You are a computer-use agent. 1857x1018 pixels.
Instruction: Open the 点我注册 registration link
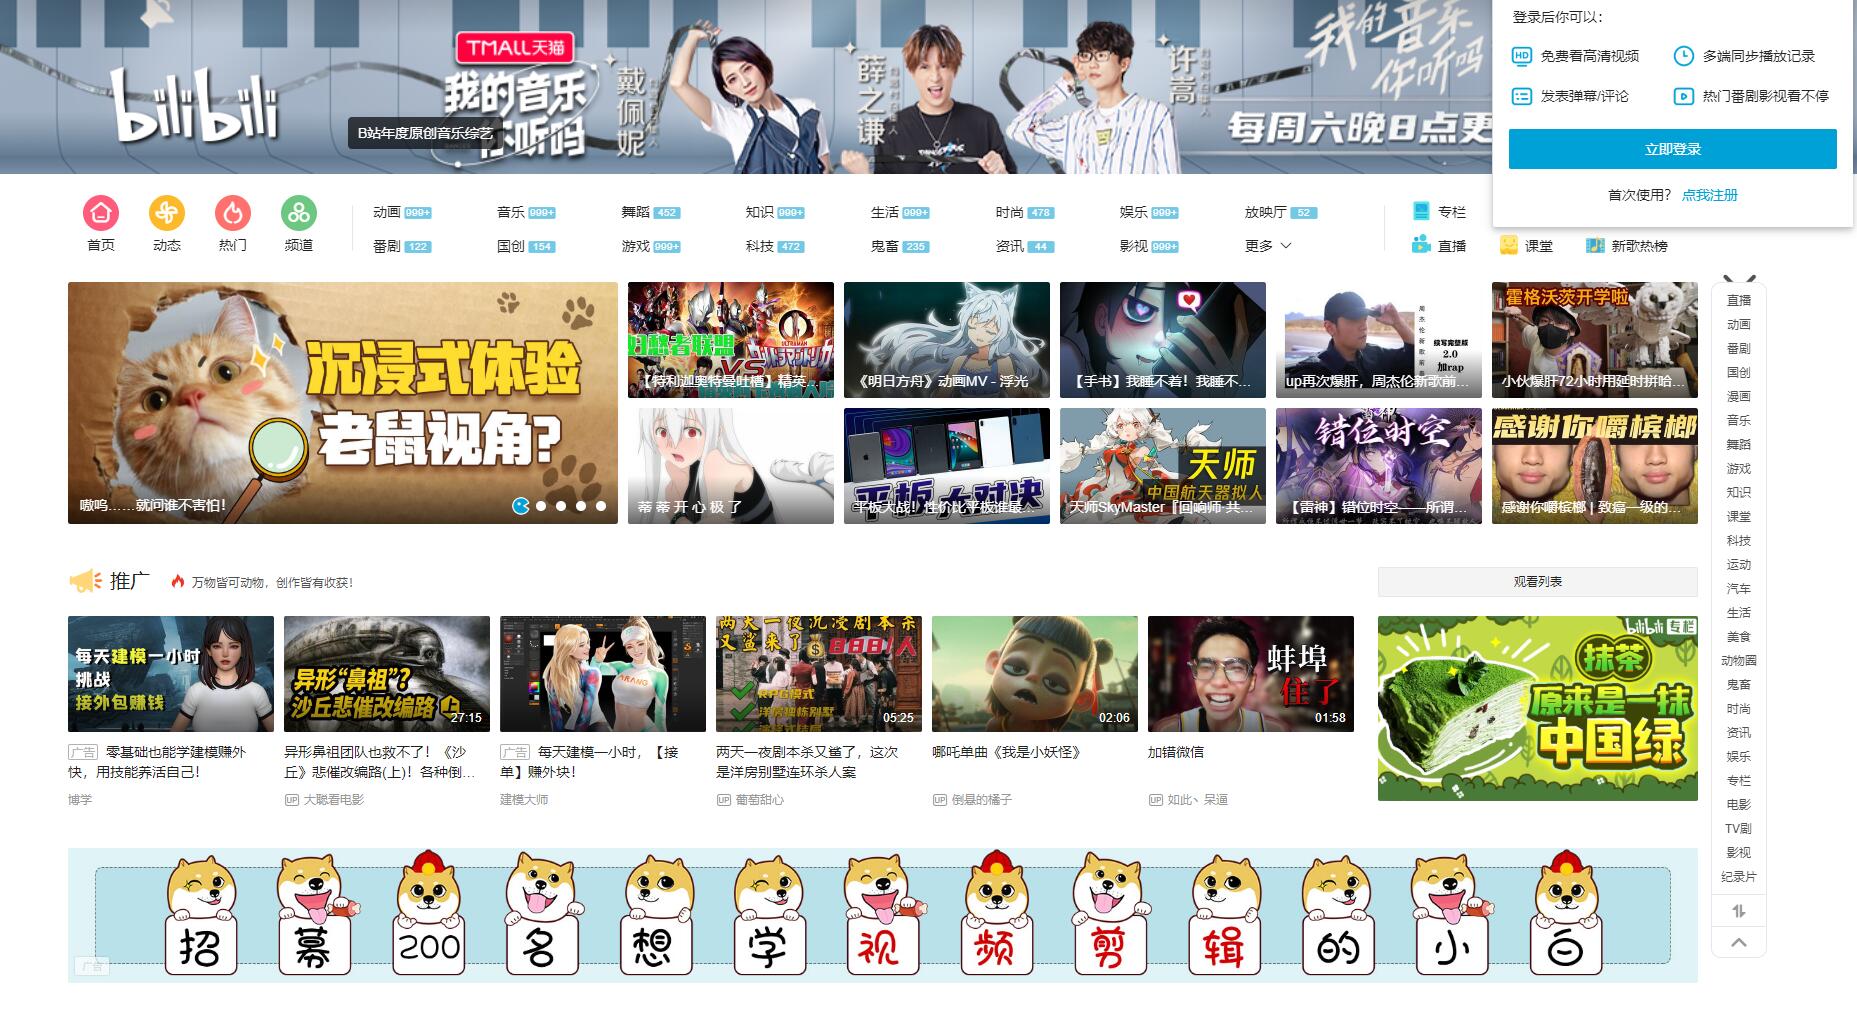pyautogui.click(x=1710, y=195)
